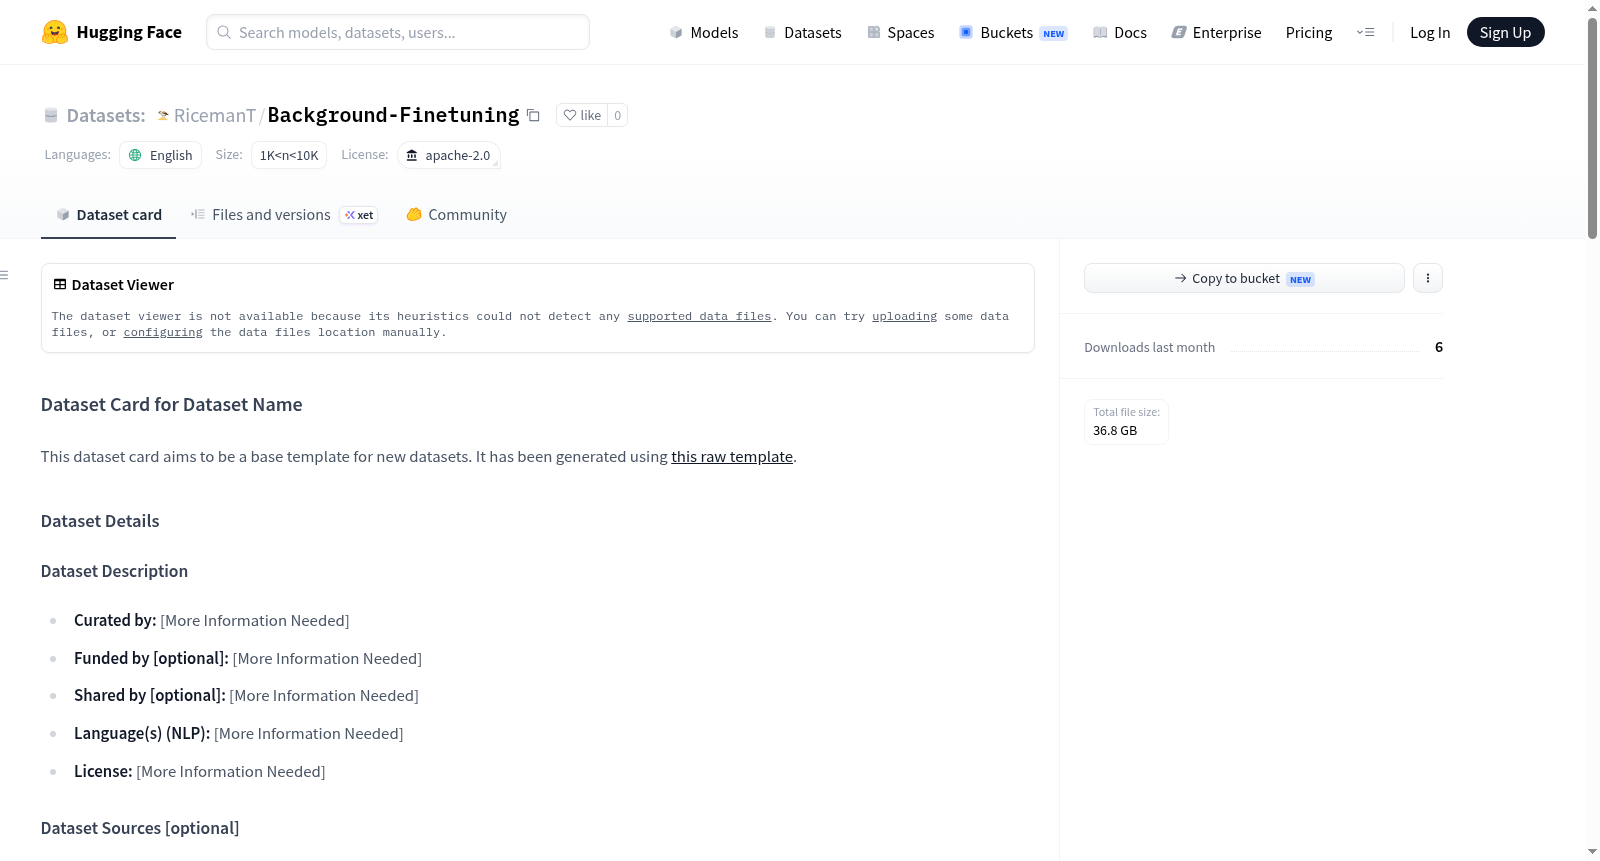Expand the navigation overflow menu icon
This screenshot has height=861, width=1600.
click(x=1365, y=32)
